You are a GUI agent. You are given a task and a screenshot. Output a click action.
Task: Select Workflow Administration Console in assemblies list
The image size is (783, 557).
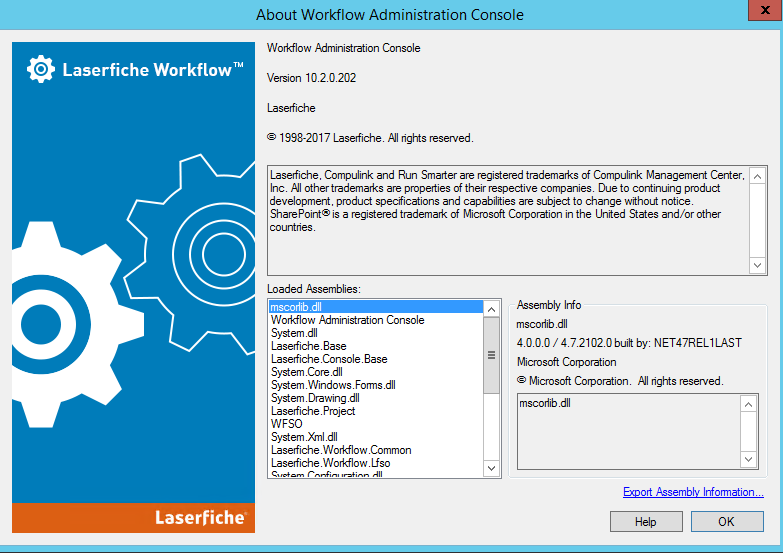(x=376, y=320)
